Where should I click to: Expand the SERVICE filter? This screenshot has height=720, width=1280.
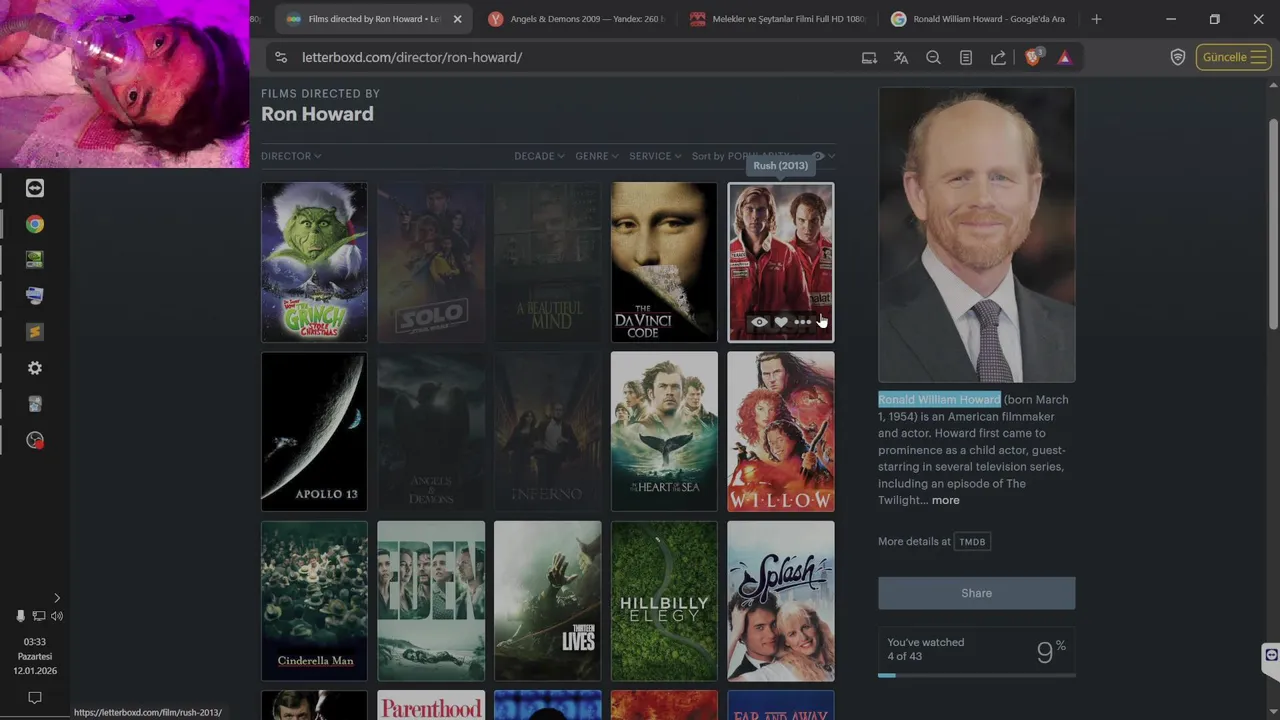coord(655,156)
